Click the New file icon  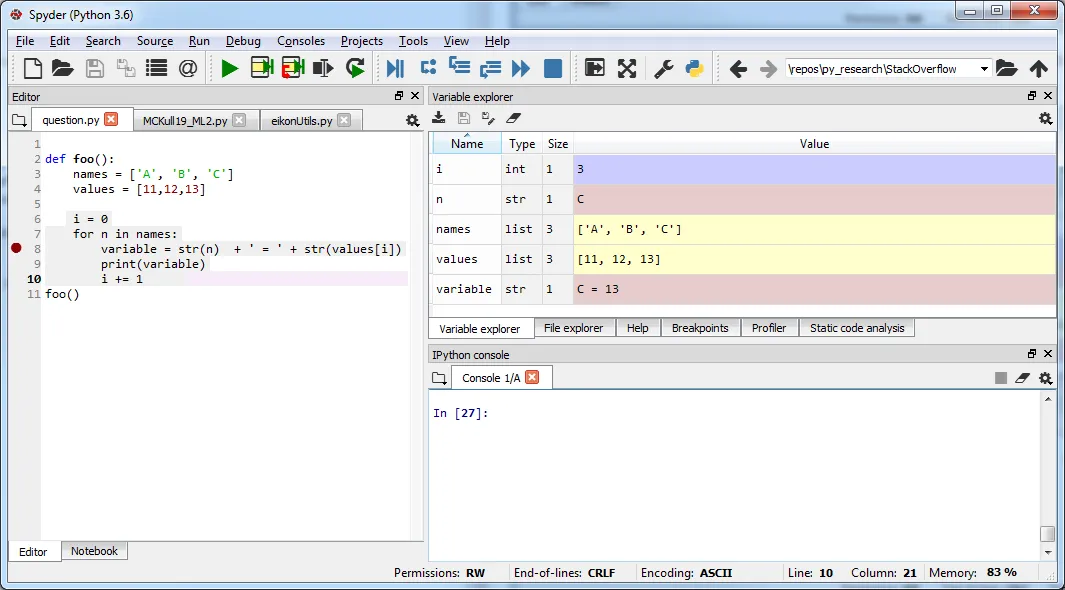(x=33, y=68)
